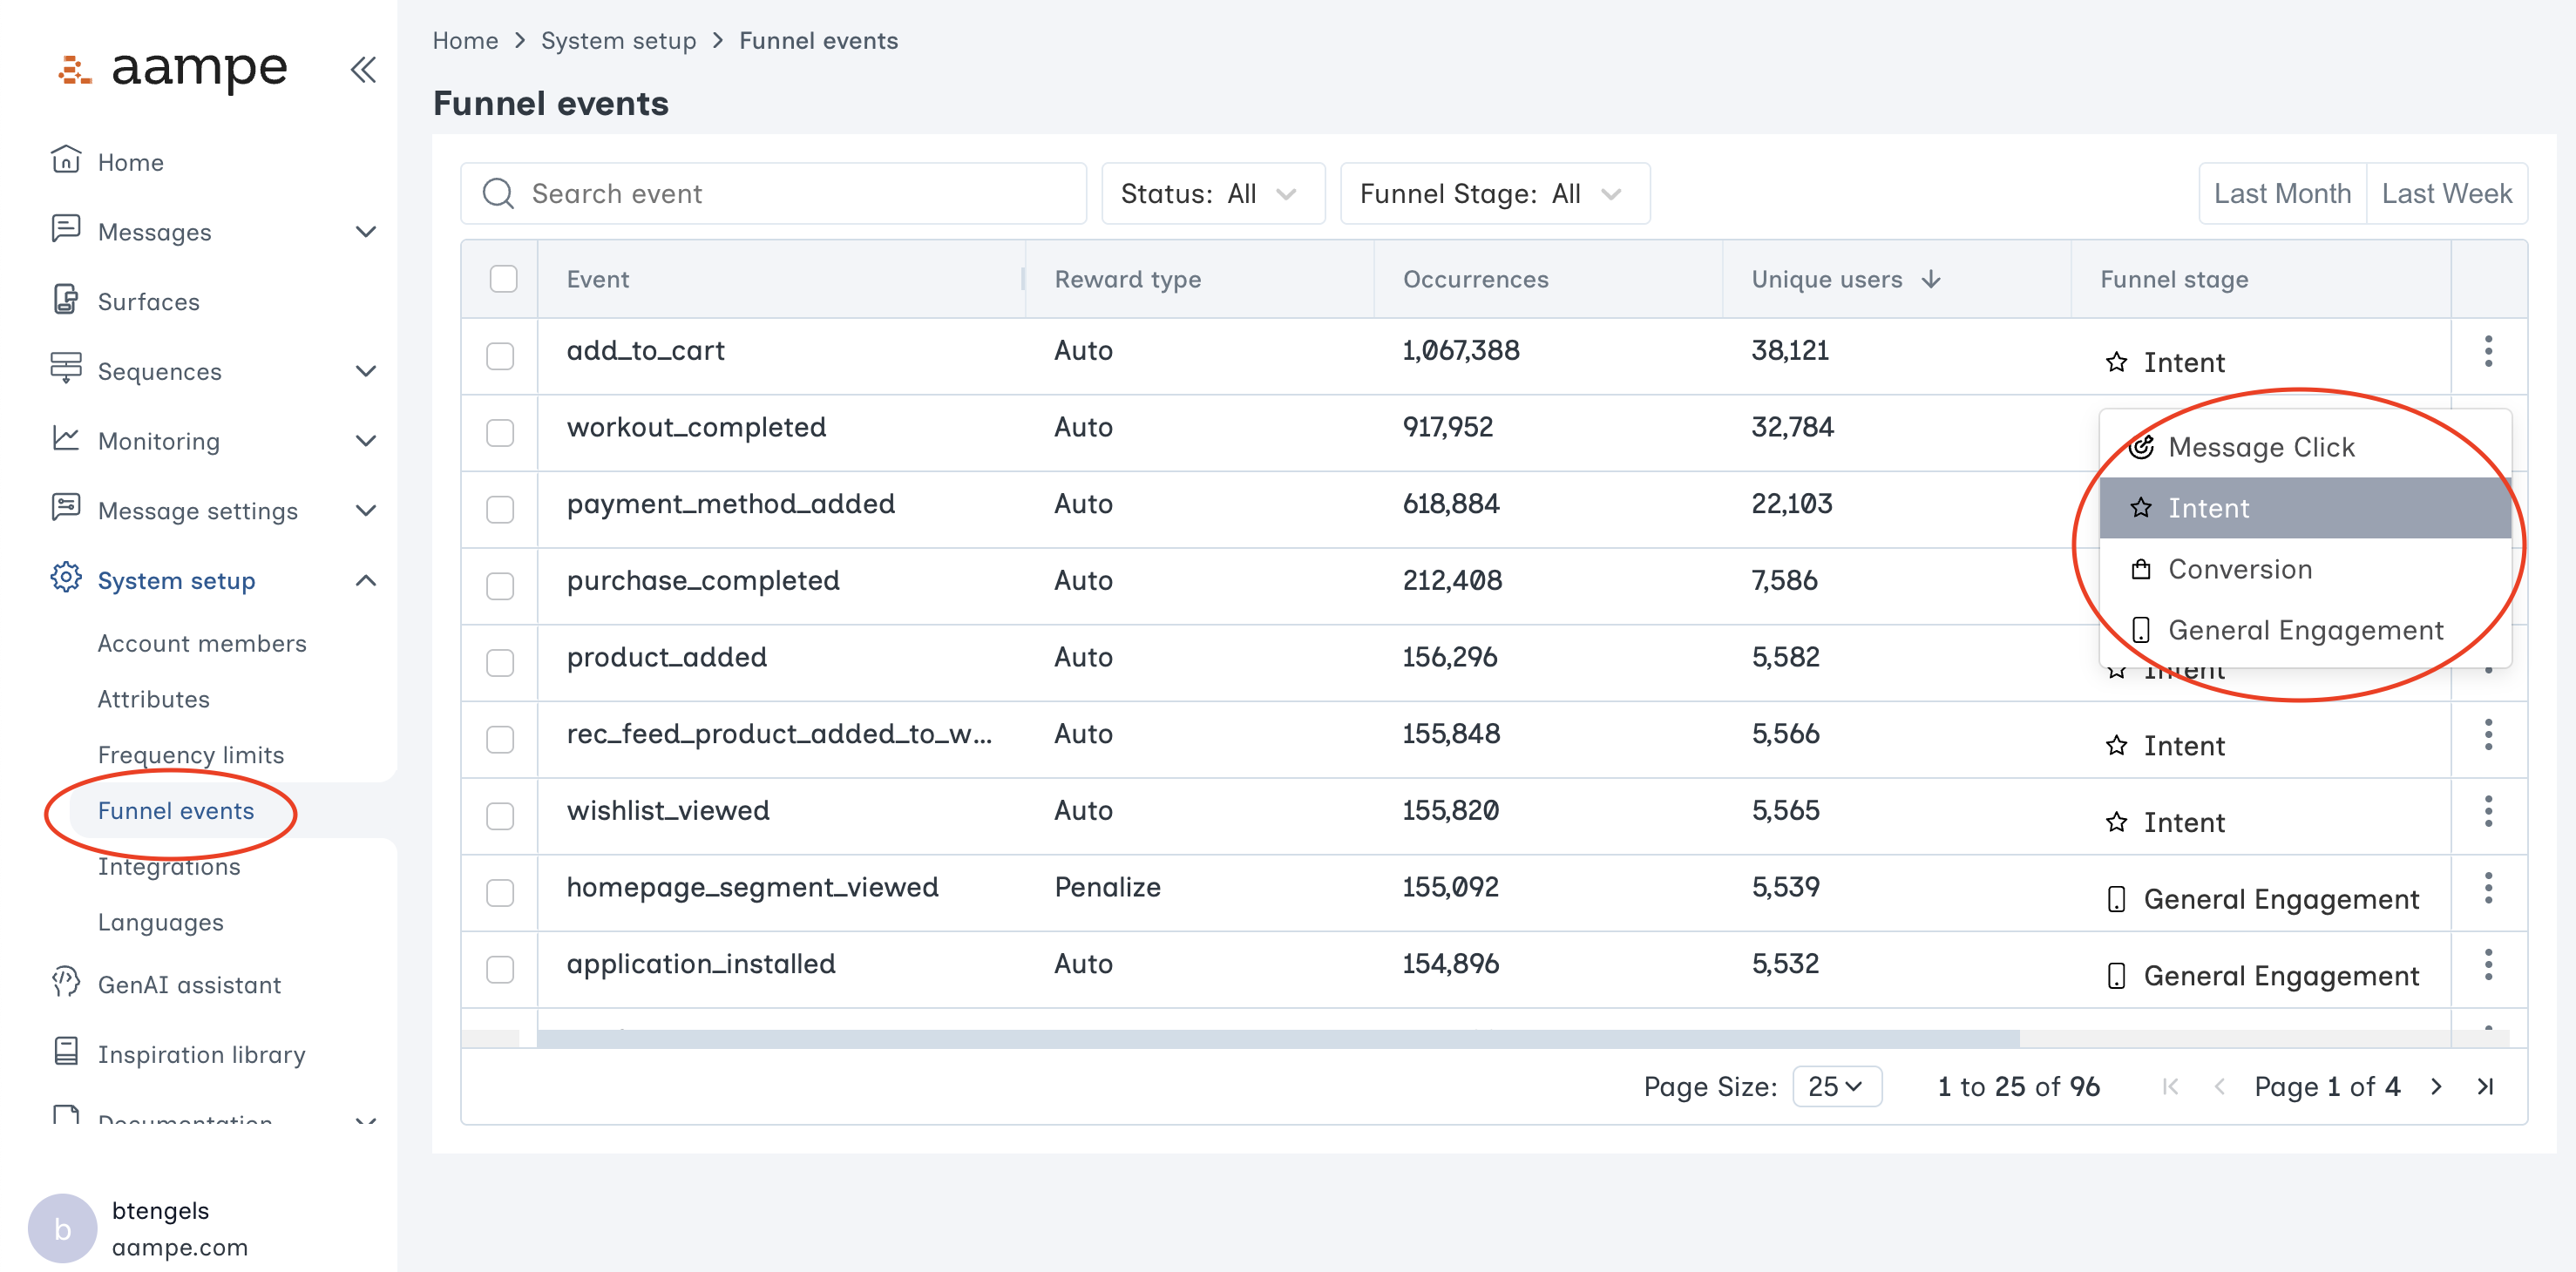Click the purchase_completed event name
Image resolution: width=2576 pixels, height=1272 pixels.
pyautogui.click(x=703, y=581)
